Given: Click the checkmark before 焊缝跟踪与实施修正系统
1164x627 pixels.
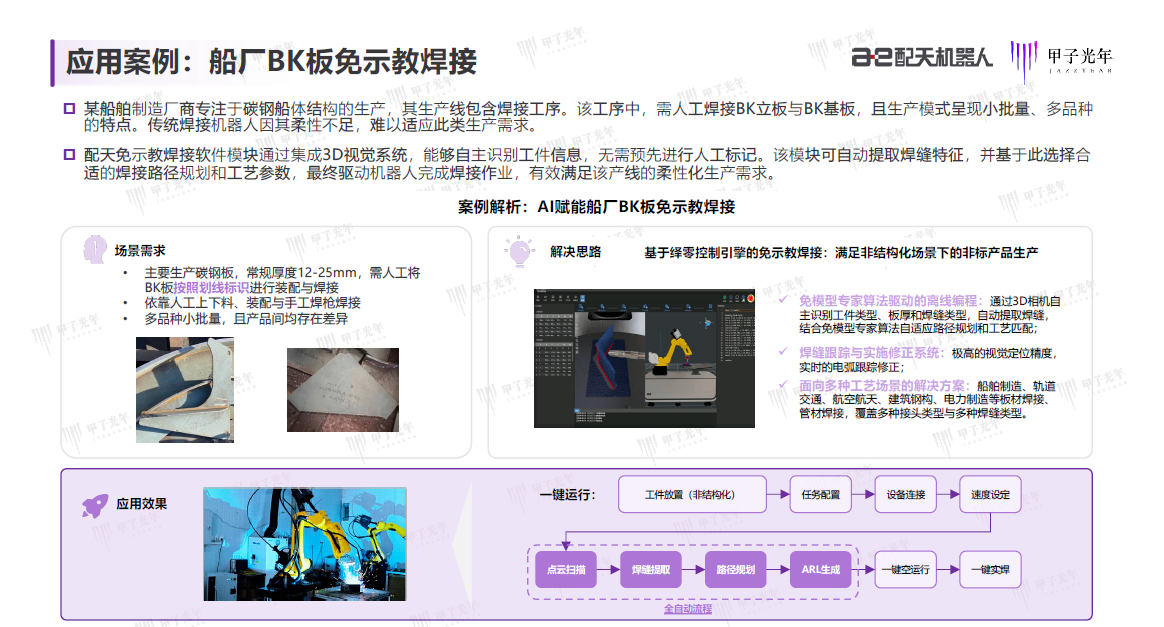Looking at the screenshot, I should tap(784, 352).
